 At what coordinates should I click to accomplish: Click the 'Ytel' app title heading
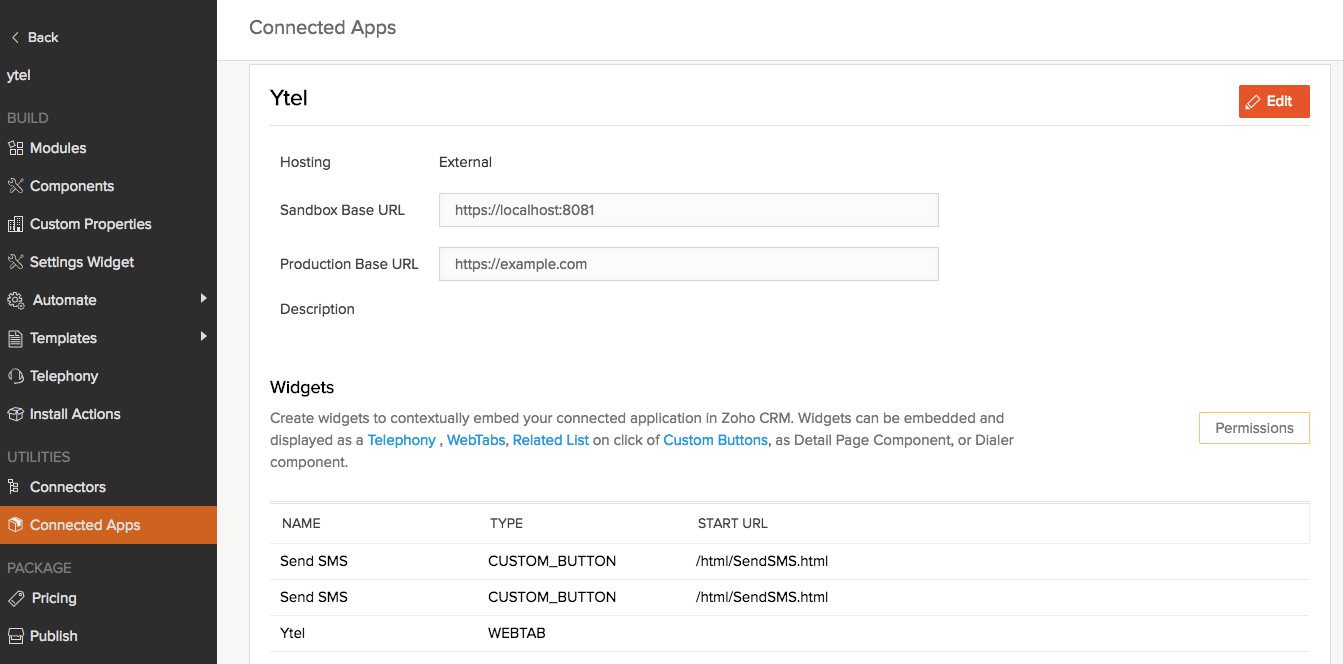289,98
